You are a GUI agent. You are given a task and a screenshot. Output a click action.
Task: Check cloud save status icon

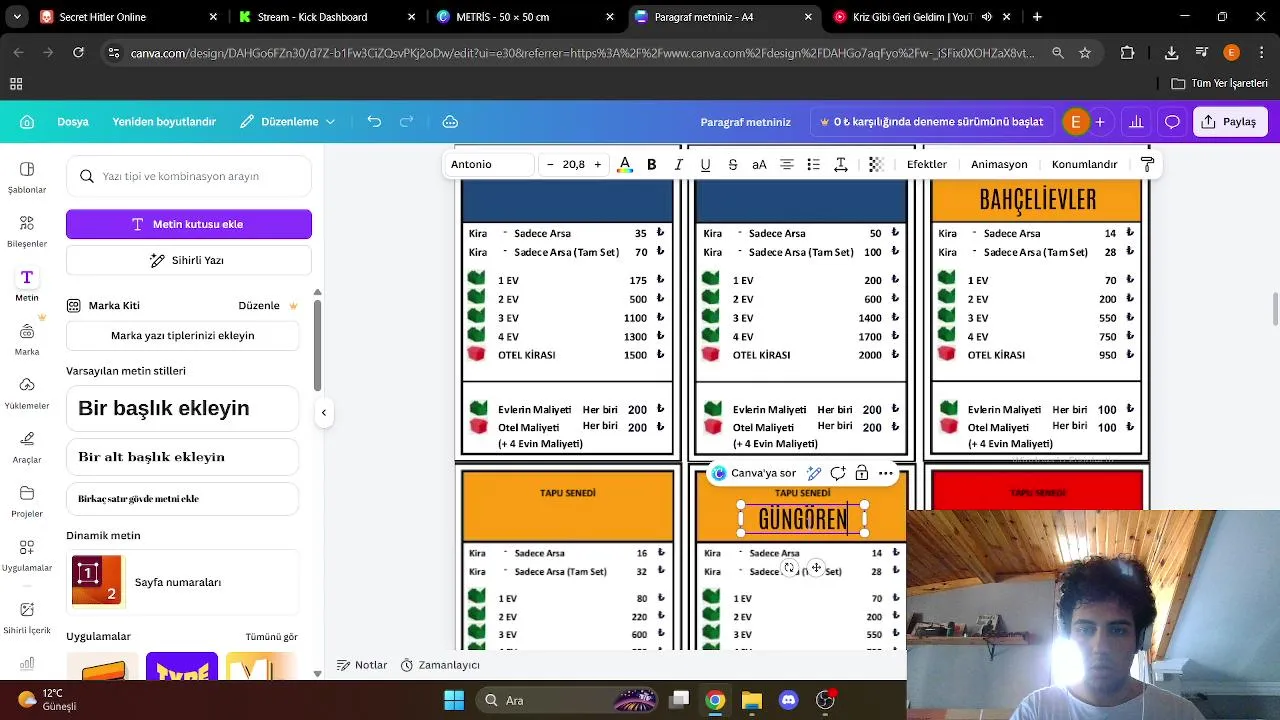click(450, 122)
